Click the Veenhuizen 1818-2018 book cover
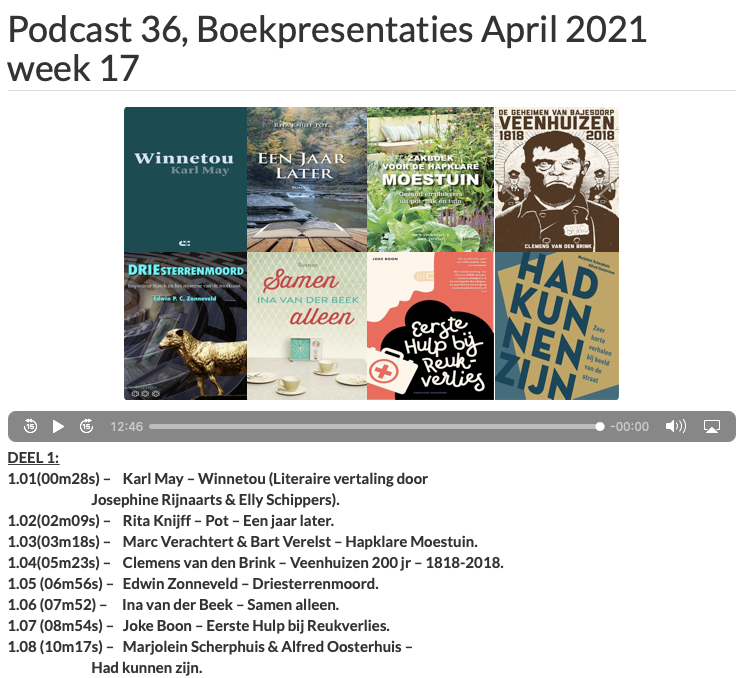 click(556, 179)
